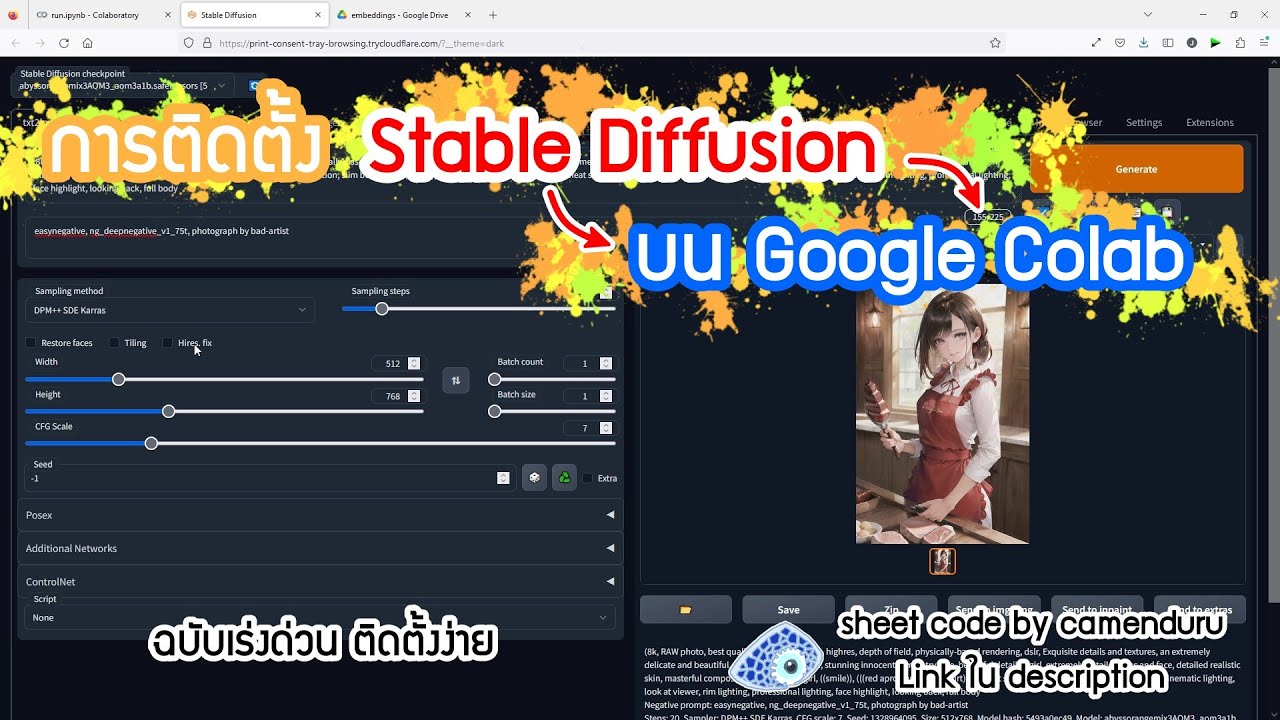Open the Firefox hamburger menu

pyautogui.click(x=1264, y=43)
